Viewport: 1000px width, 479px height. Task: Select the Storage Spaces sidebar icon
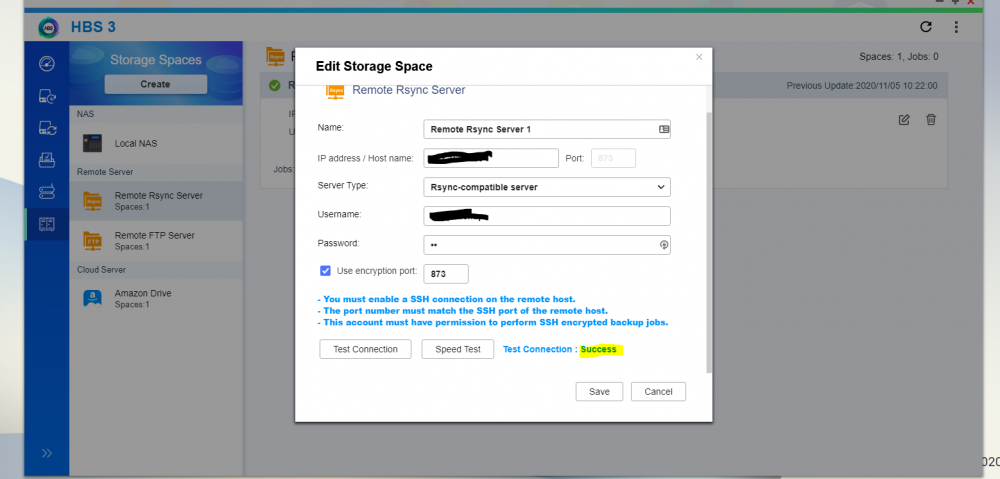pyautogui.click(x=47, y=225)
